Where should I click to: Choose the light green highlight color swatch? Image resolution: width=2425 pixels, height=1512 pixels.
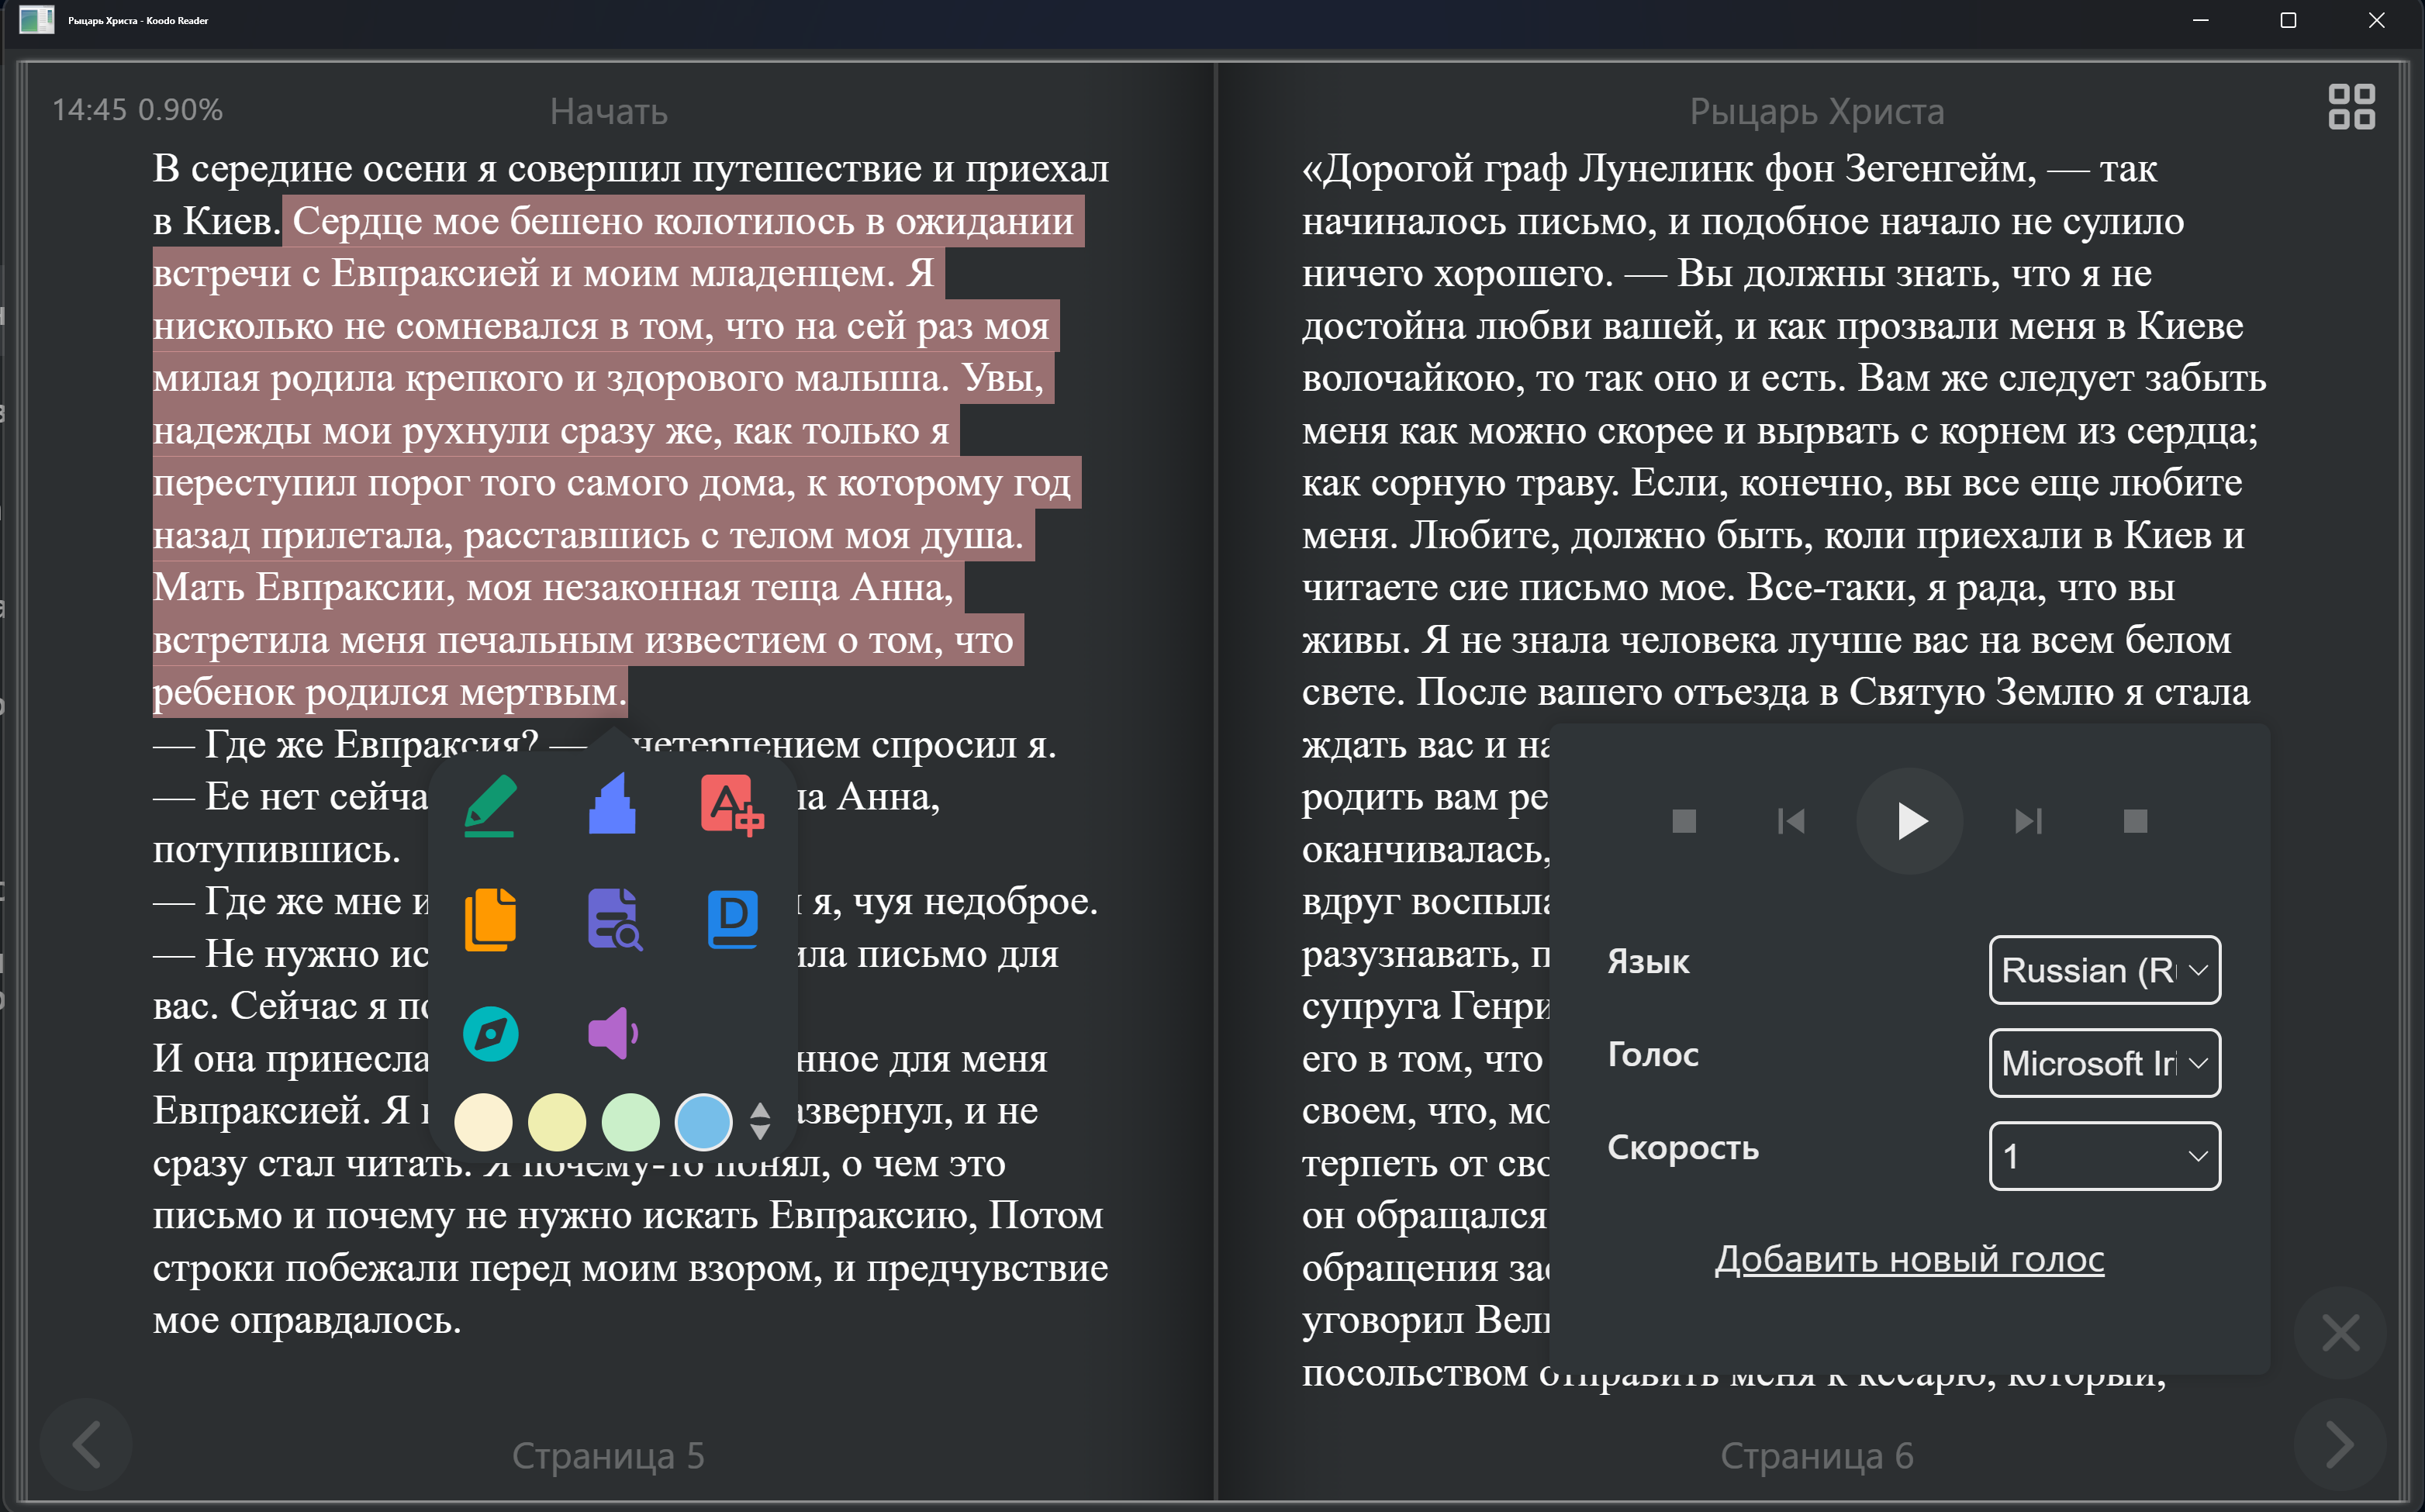click(631, 1122)
